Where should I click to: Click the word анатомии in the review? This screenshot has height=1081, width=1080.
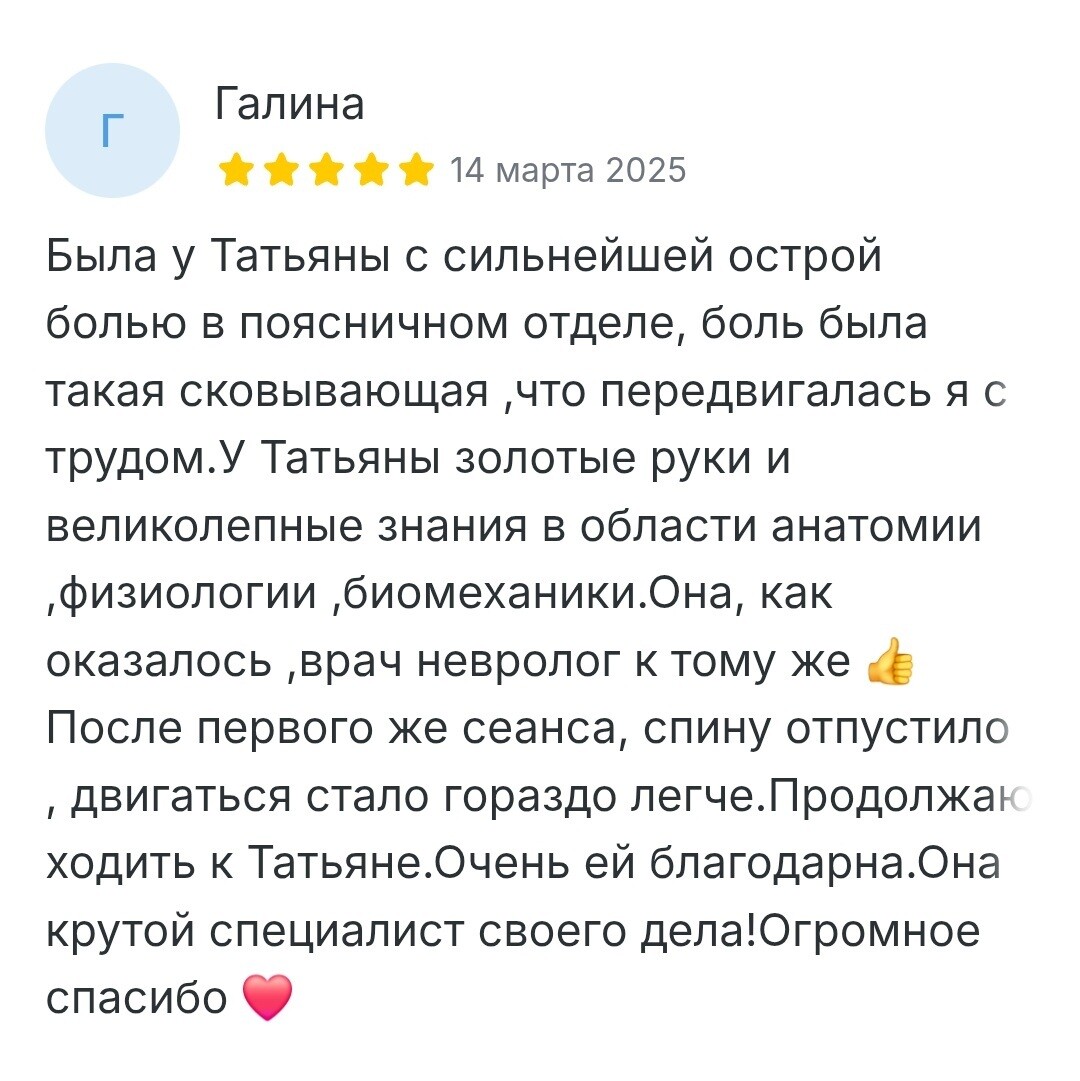coord(875,527)
